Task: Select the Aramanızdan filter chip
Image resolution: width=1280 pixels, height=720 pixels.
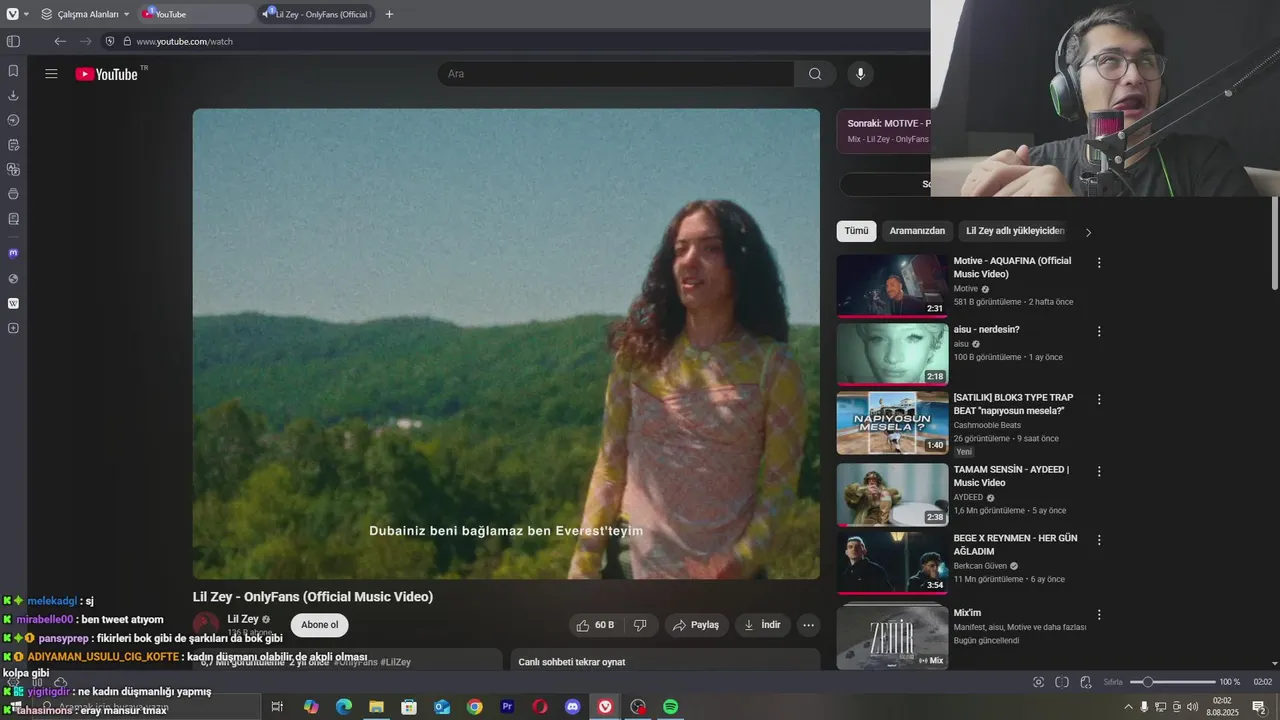Action: (x=917, y=231)
